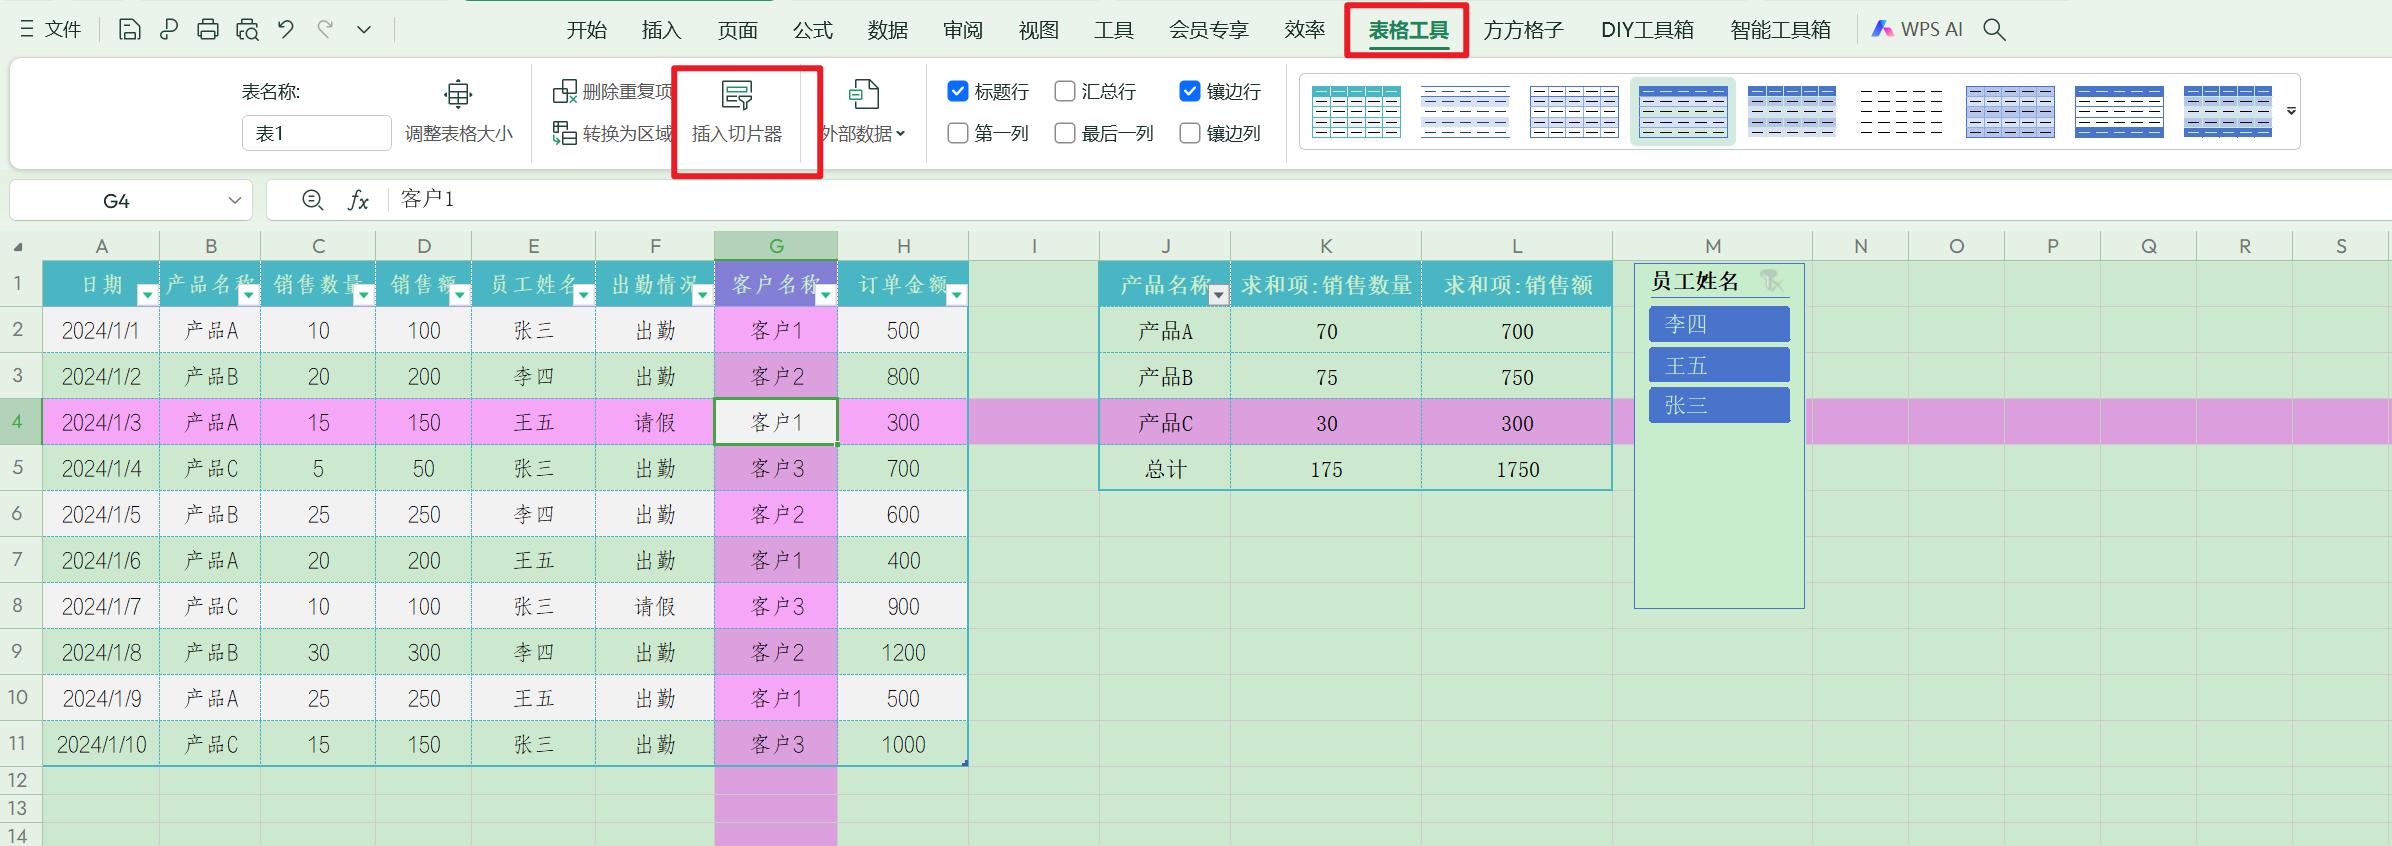Screen dimensions: 2392x846
Task: Expand the table styles gallery arrow
Action: coord(2291,111)
